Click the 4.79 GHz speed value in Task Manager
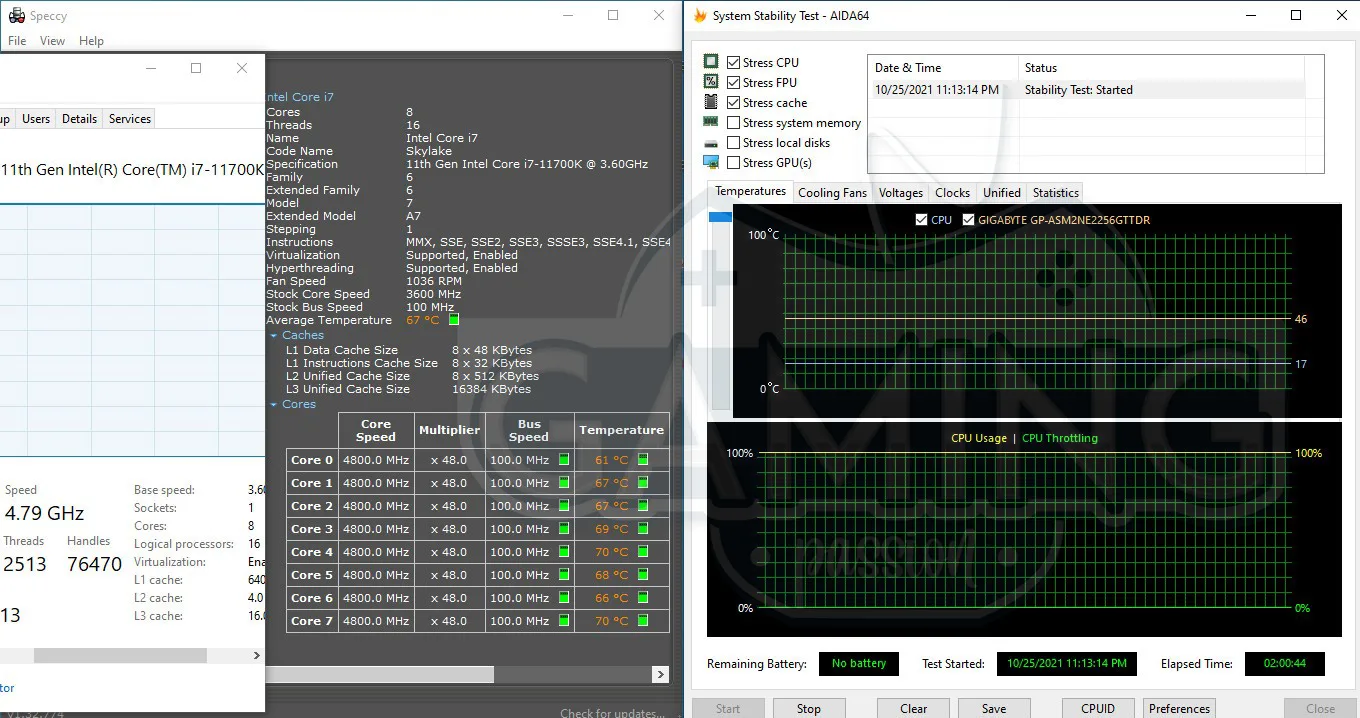The image size is (1360, 718). coord(44,513)
